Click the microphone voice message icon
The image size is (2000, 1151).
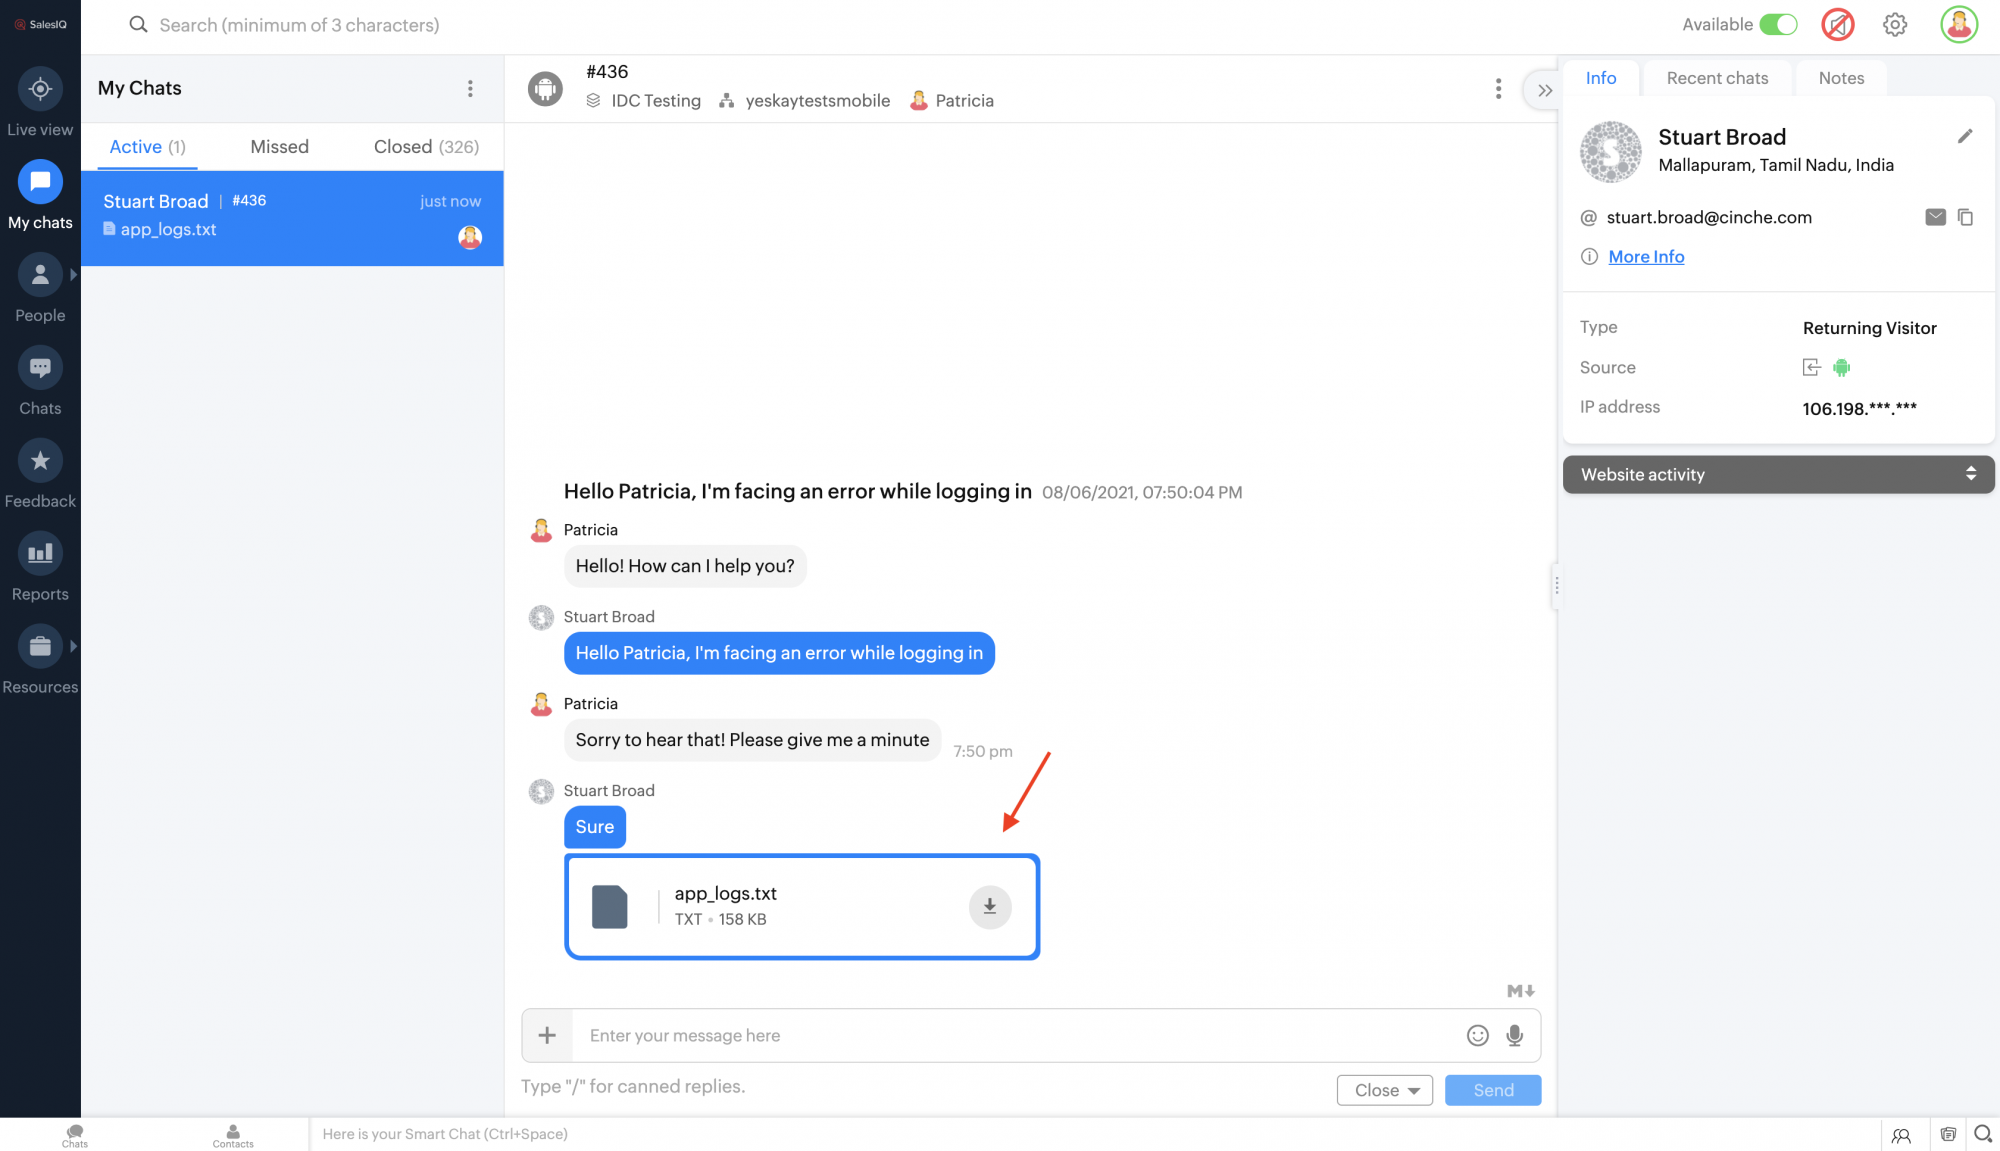[1514, 1036]
